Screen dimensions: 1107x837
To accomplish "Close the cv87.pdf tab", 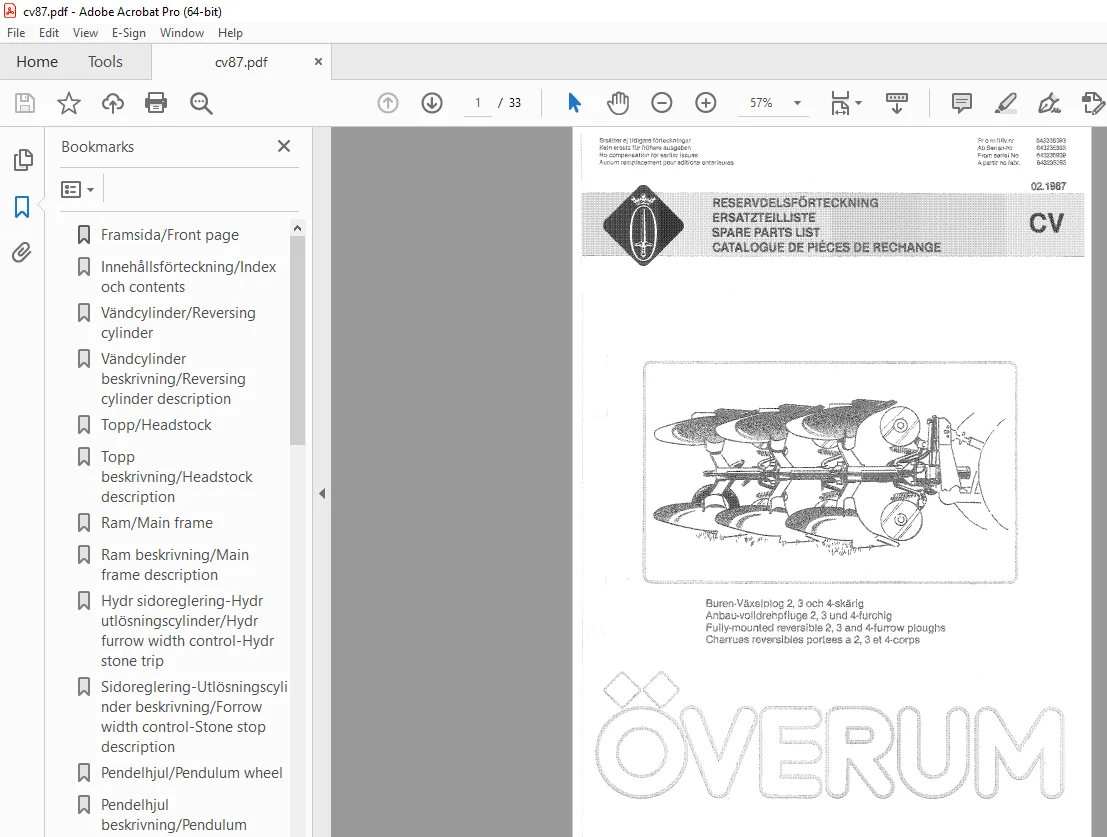I will pyautogui.click(x=318, y=61).
